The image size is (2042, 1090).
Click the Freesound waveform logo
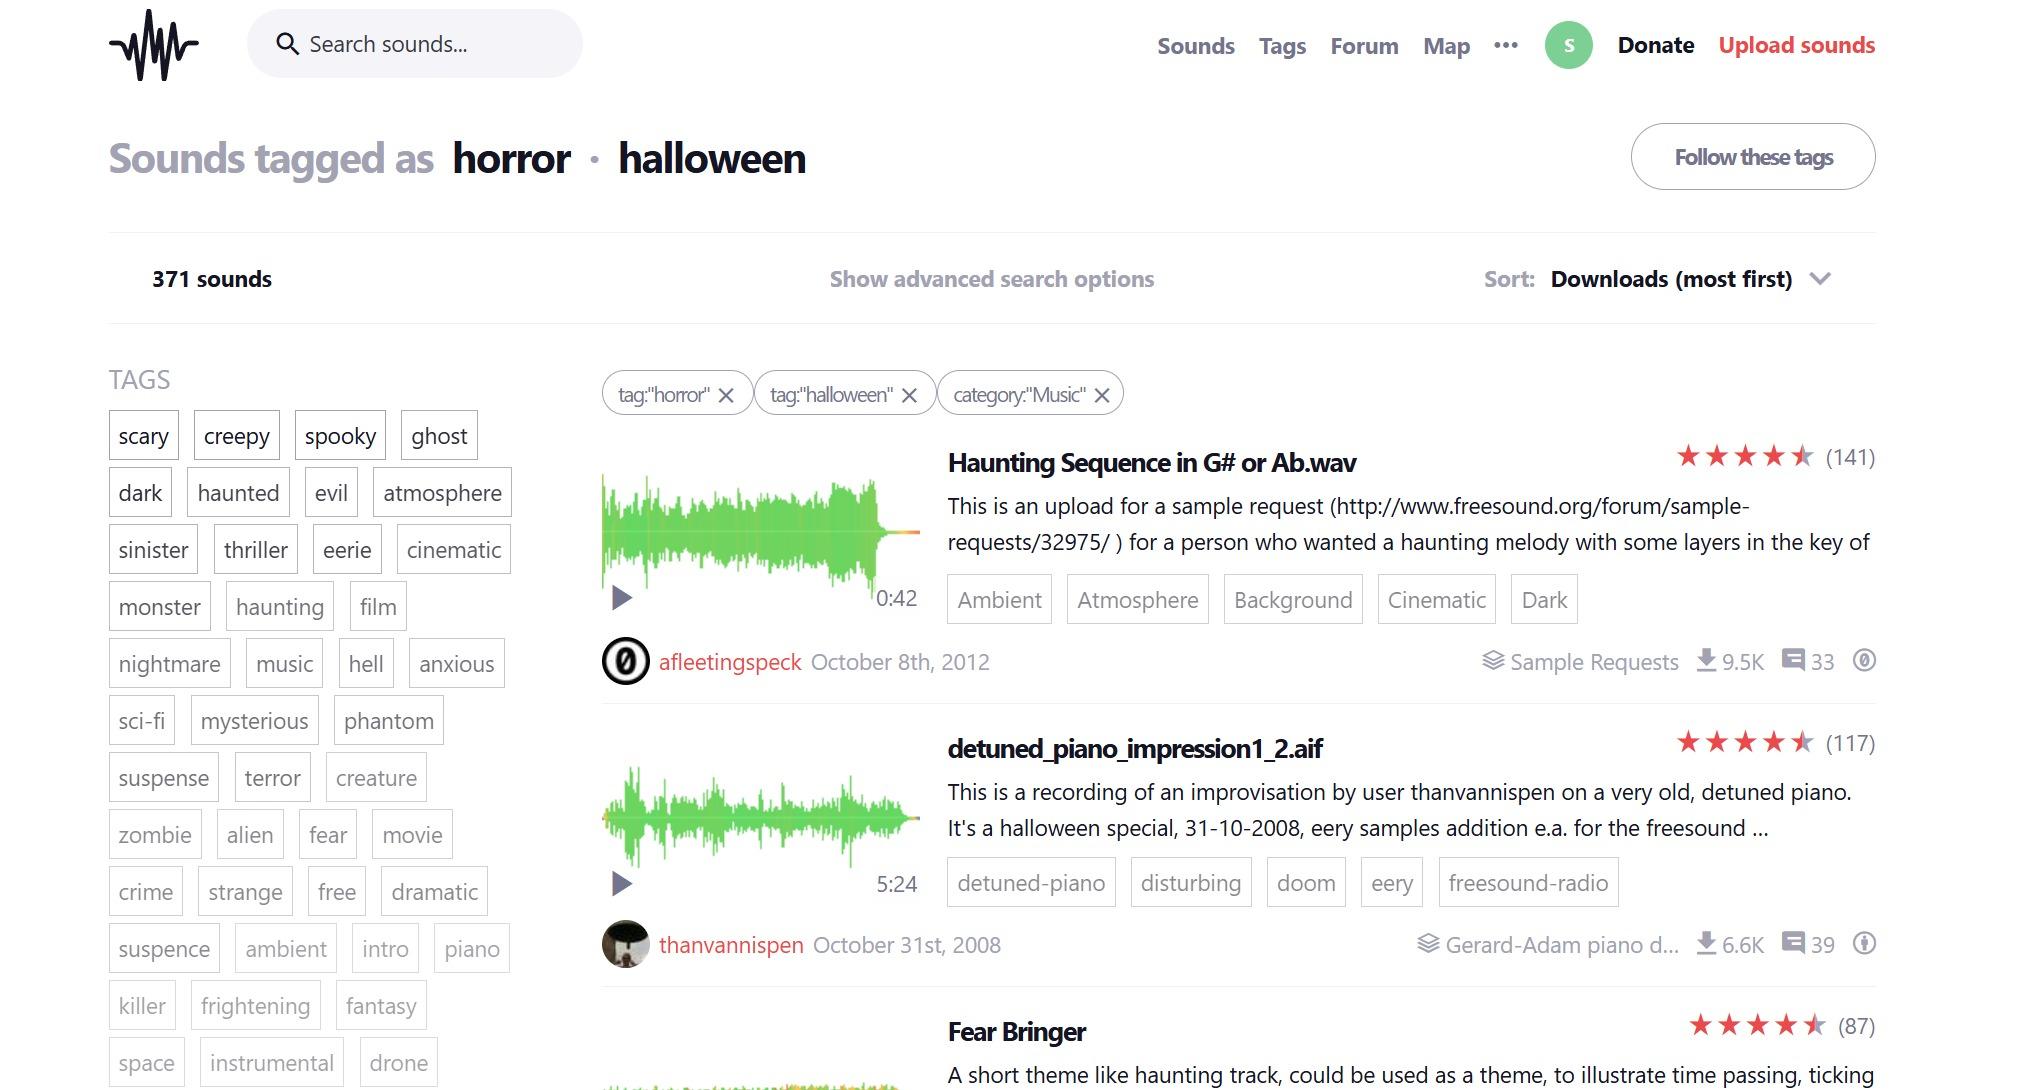(153, 45)
